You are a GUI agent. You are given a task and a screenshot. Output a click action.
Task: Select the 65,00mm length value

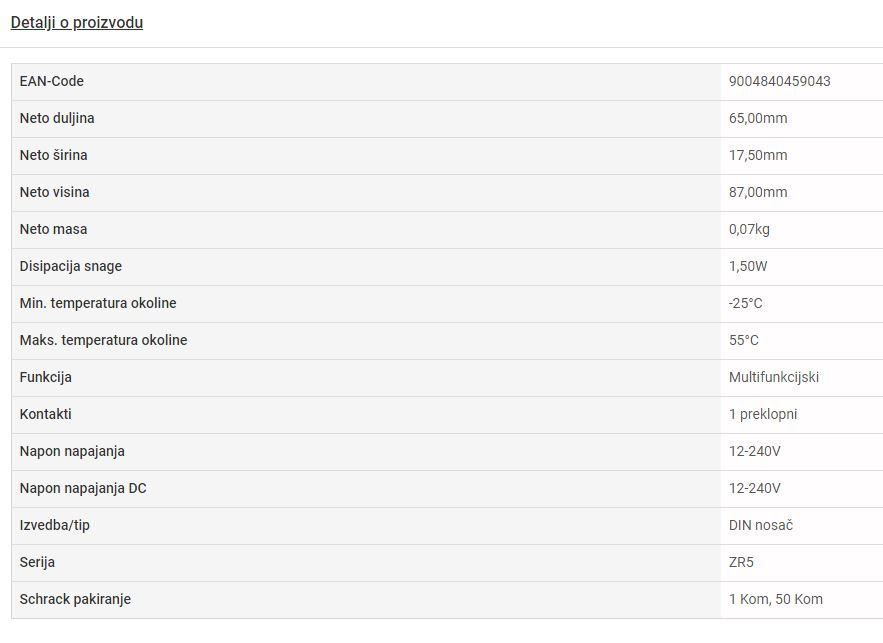(x=758, y=118)
